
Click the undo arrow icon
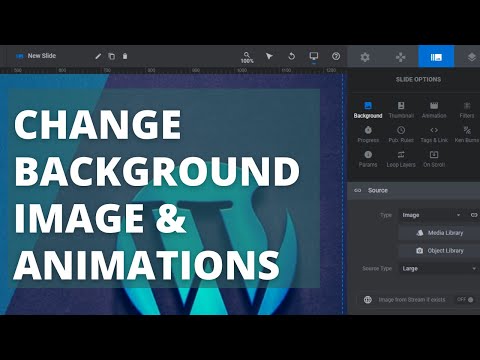291,56
